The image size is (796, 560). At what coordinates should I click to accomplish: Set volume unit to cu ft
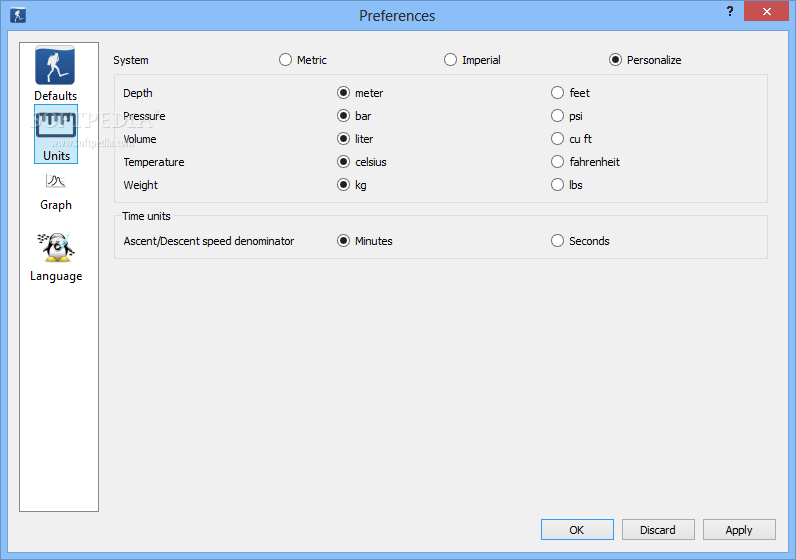(x=571, y=139)
